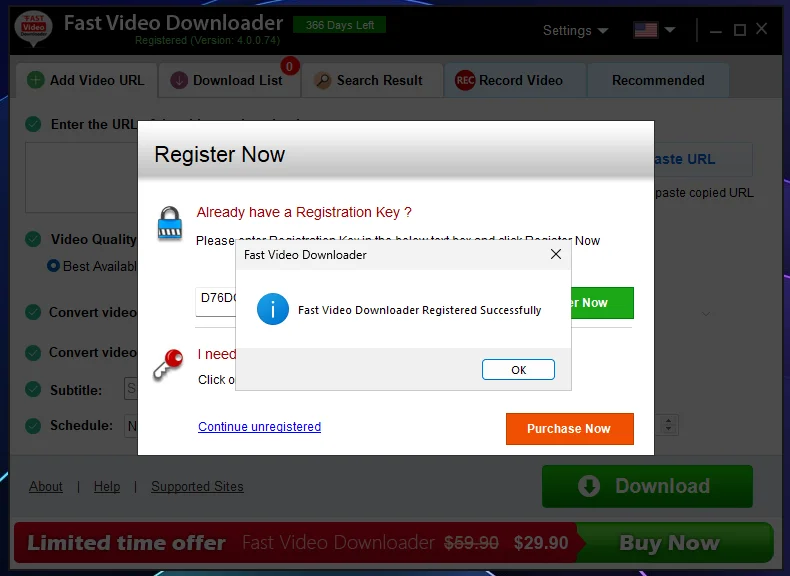Click the magnifier icon on Search Result tab
790x576 pixels.
coord(322,80)
